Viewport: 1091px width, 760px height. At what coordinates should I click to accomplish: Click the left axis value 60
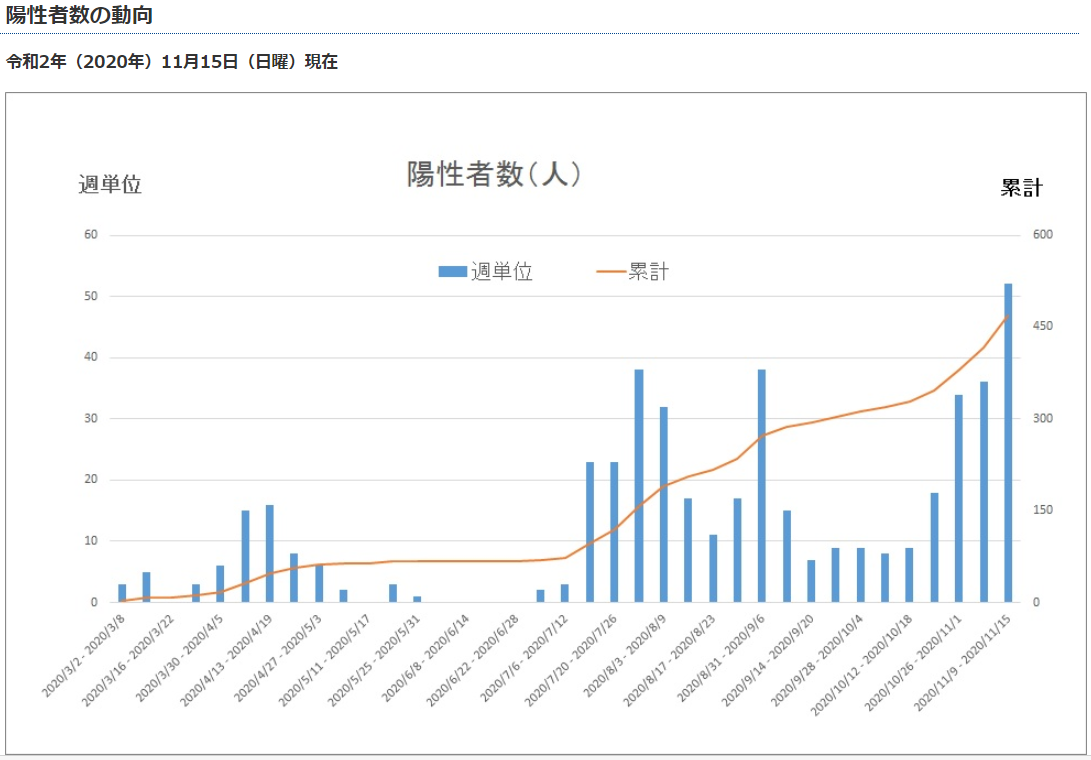point(91,235)
